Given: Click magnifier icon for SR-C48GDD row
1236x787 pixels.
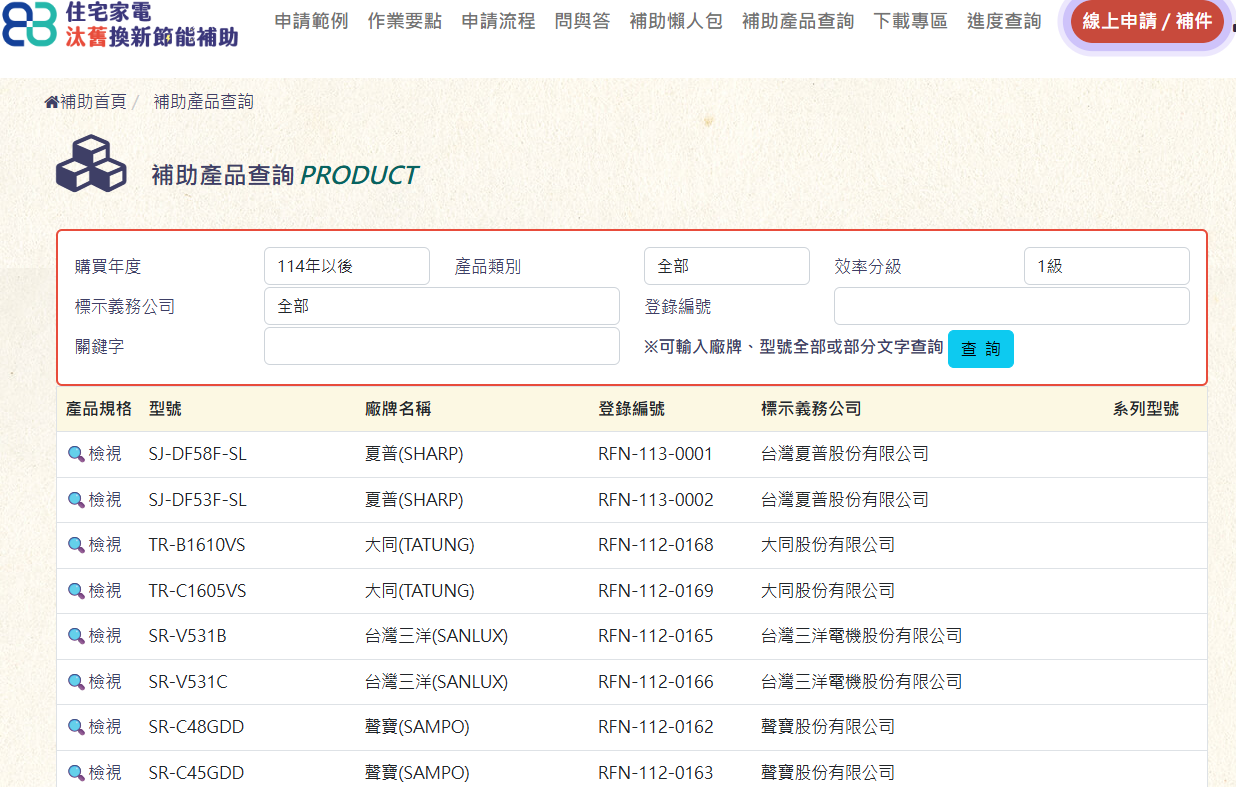Looking at the screenshot, I should click(76, 727).
